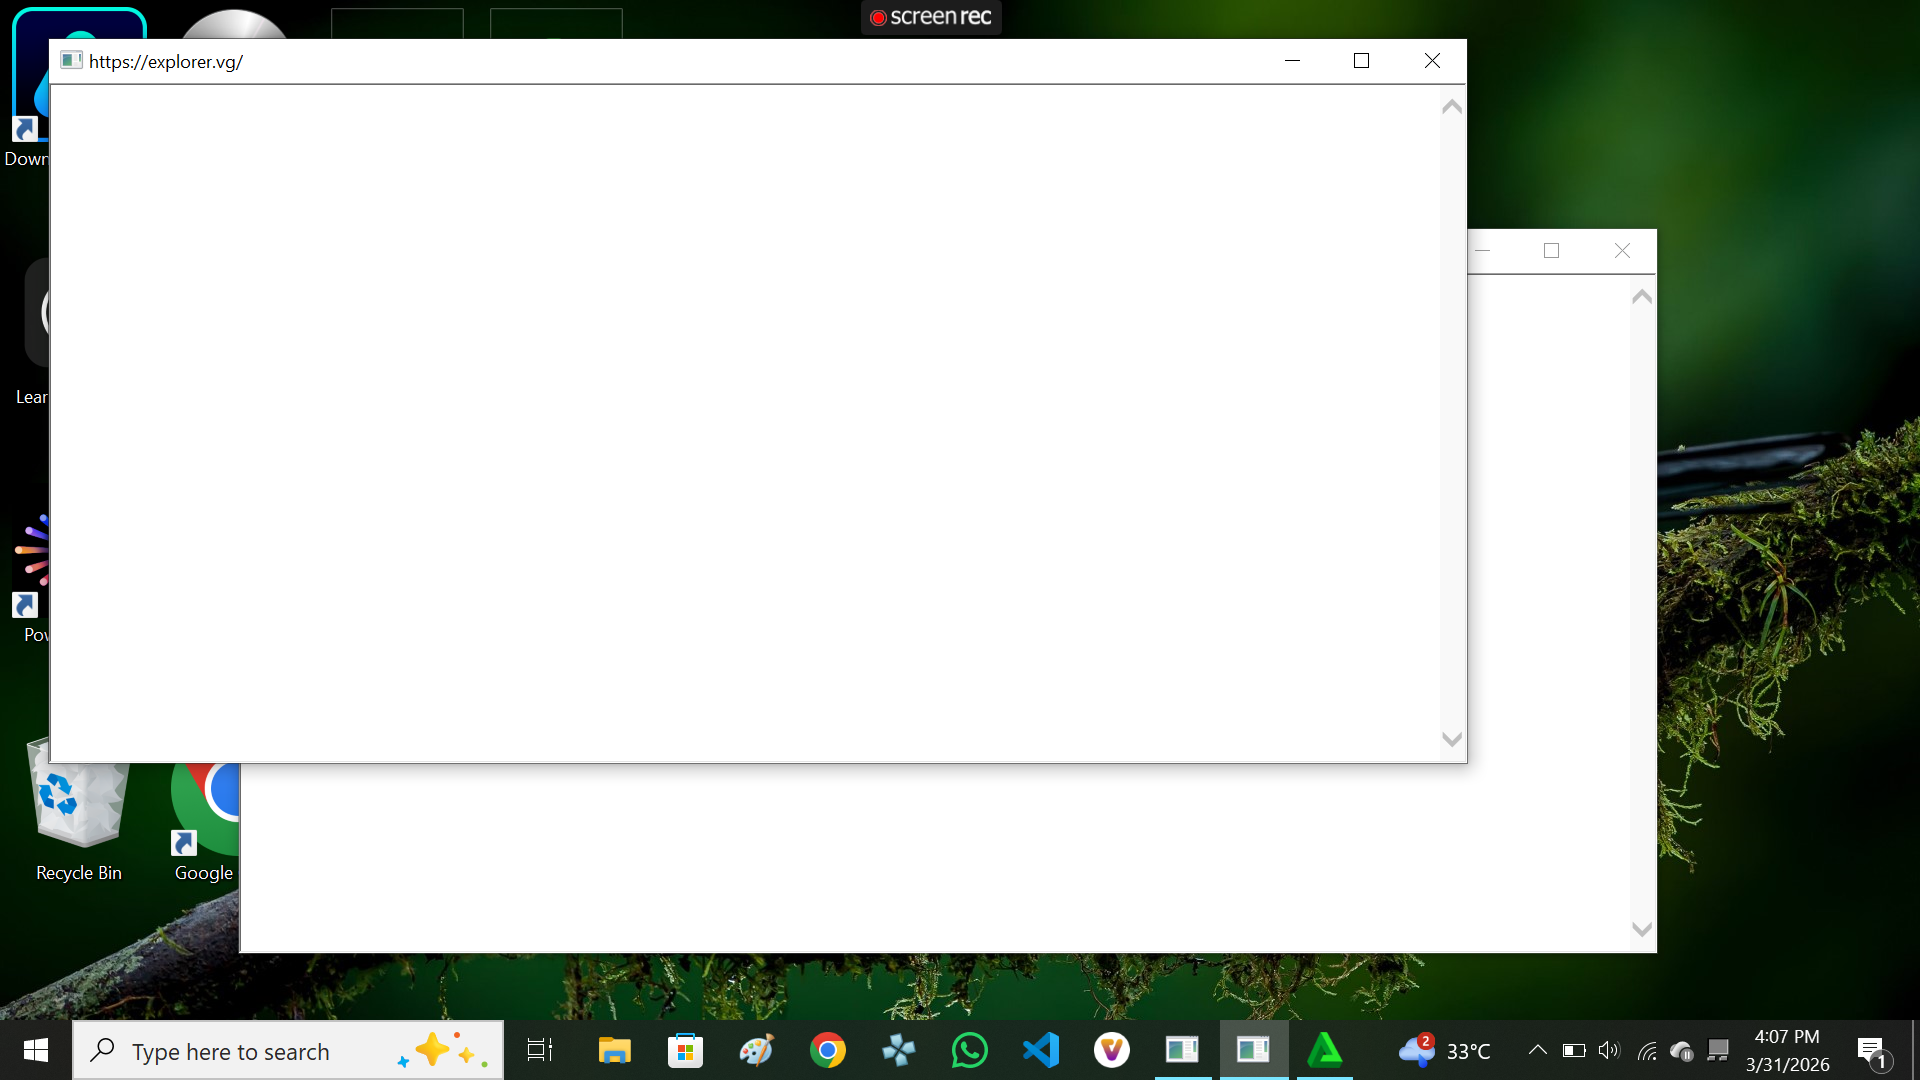
Task: Click scroll-down arrow in the background window
Action: (1642, 930)
